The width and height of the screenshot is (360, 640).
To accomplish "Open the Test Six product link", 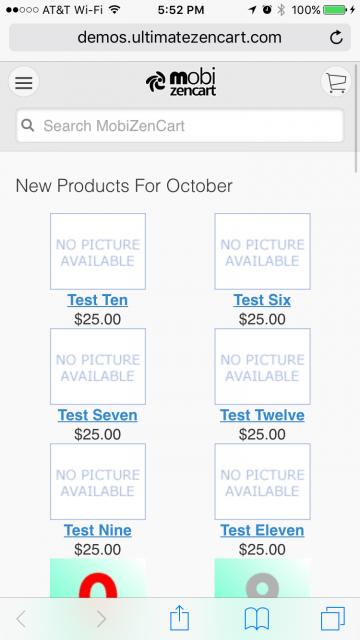I will tap(262, 300).
